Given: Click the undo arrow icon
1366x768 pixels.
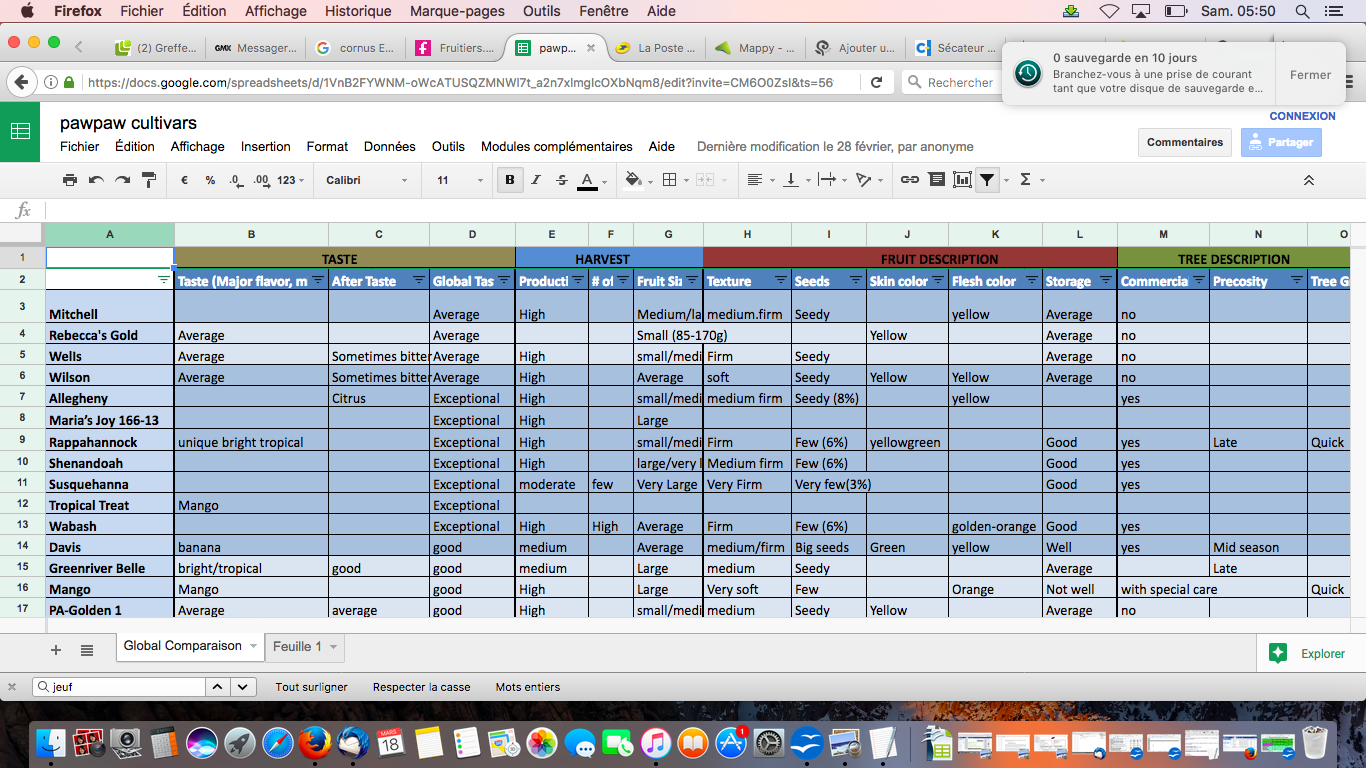Looking at the screenshot, I should [96, 180].
